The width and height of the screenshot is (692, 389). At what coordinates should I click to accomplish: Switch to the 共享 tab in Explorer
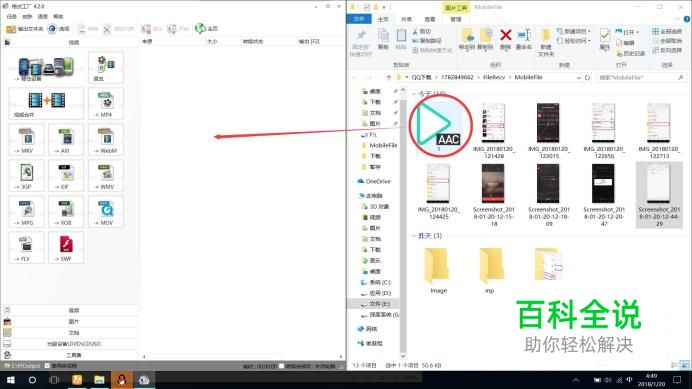click(x=406, y=19)
